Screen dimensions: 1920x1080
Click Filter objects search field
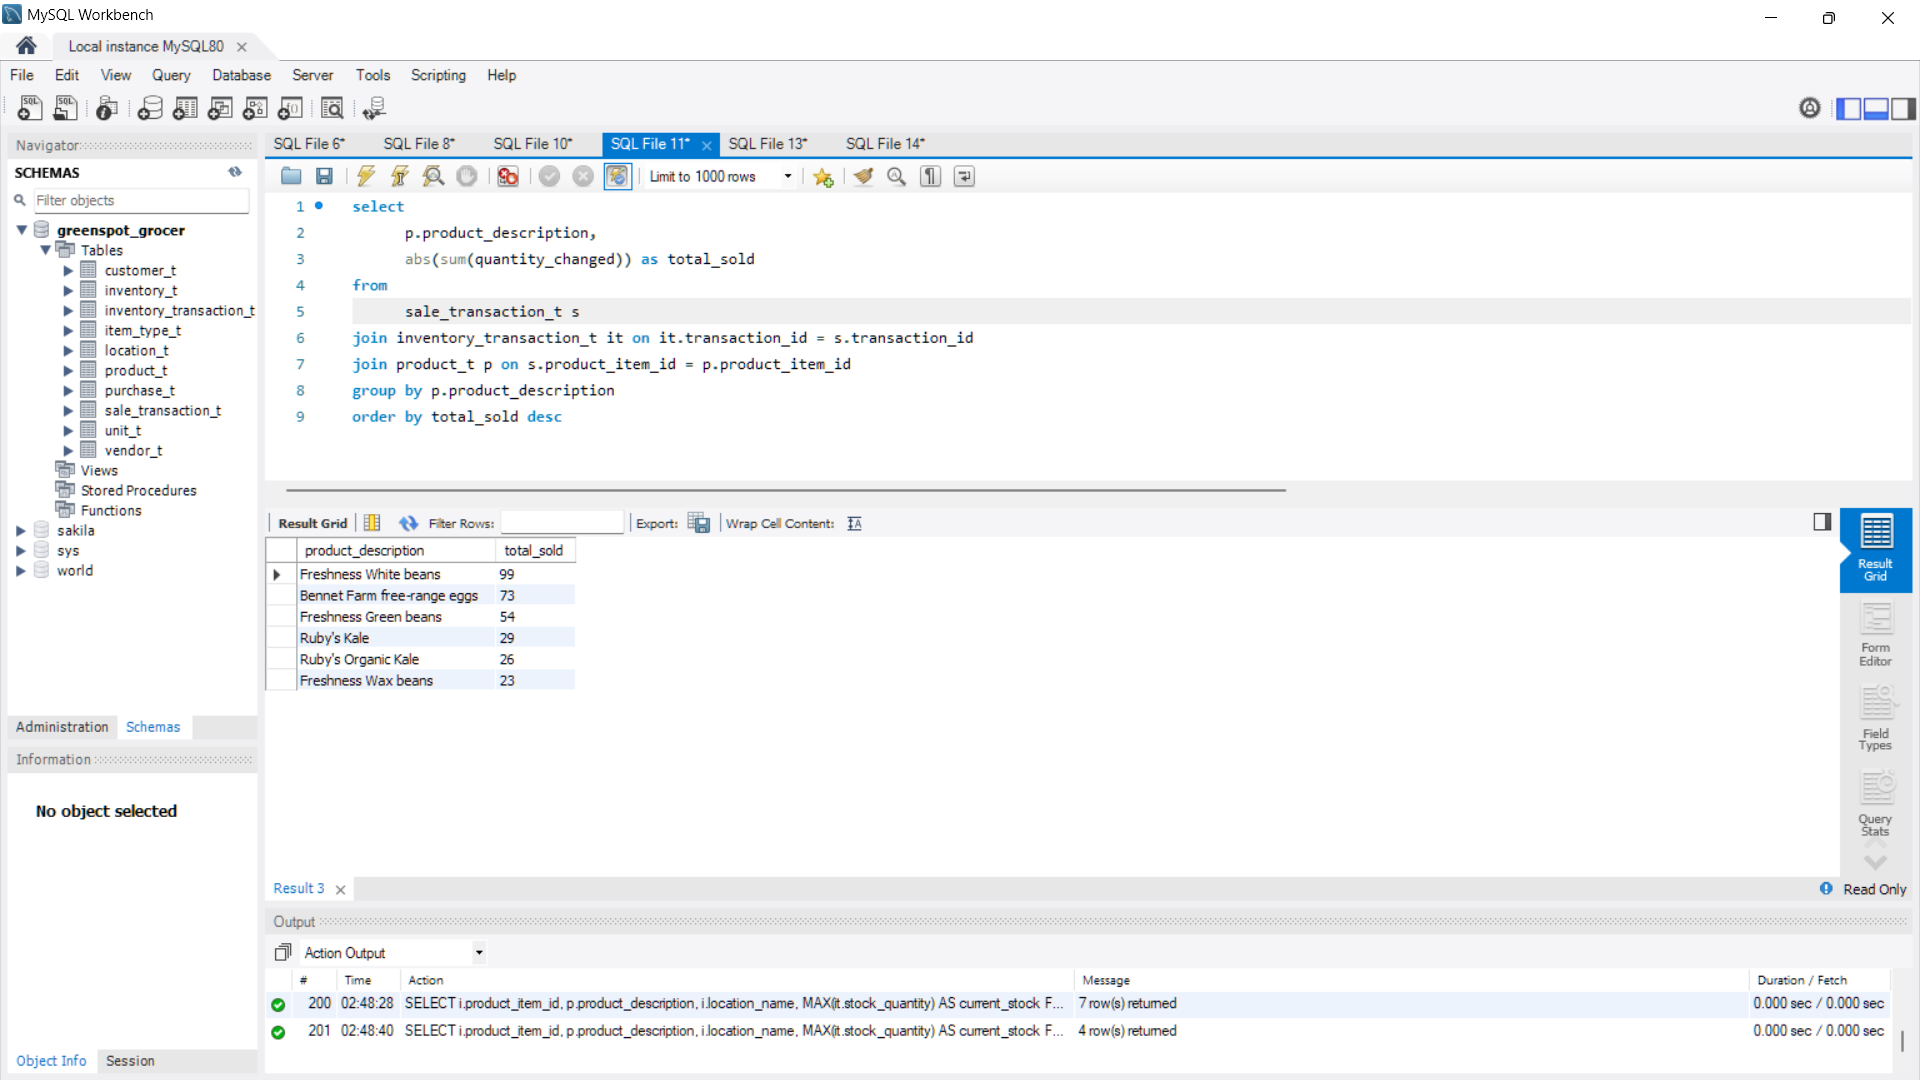click(141, 200)
